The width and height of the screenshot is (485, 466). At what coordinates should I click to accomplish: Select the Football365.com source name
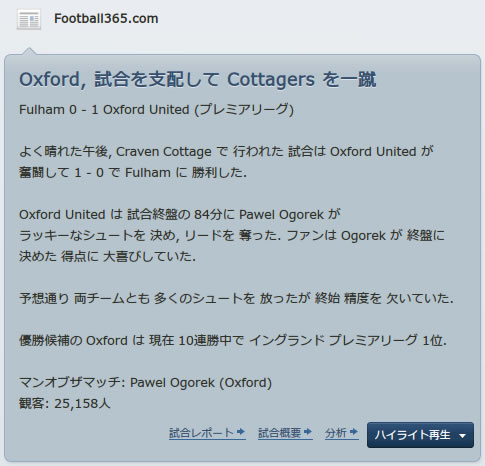106,19
